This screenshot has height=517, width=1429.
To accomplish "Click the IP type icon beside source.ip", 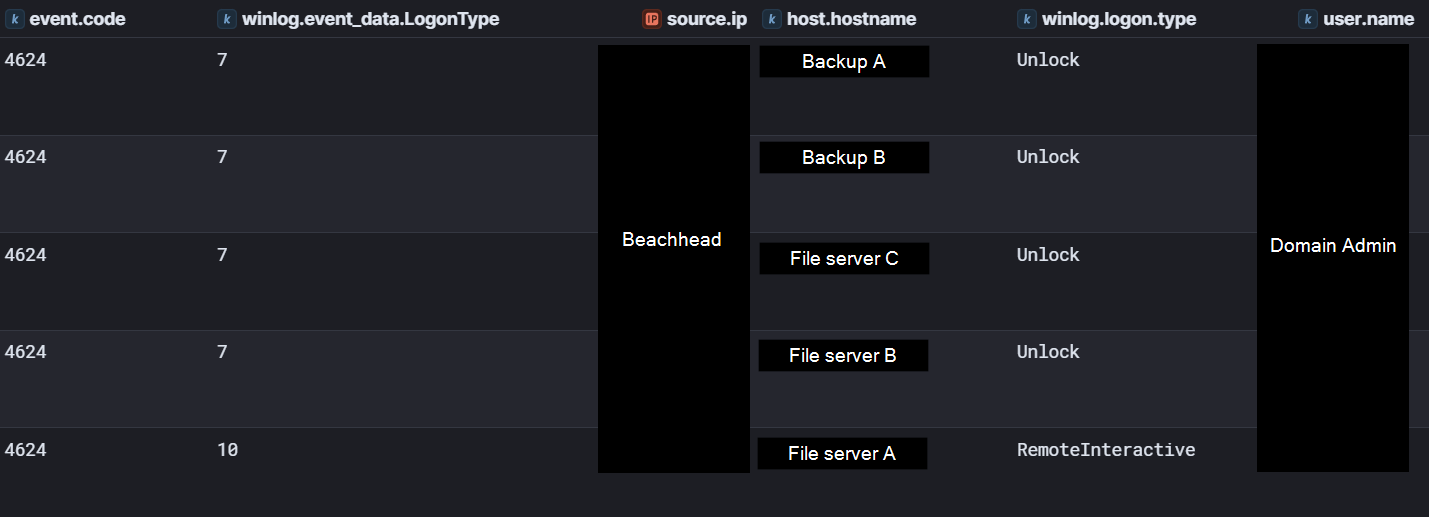I will [x=652, y=19].
